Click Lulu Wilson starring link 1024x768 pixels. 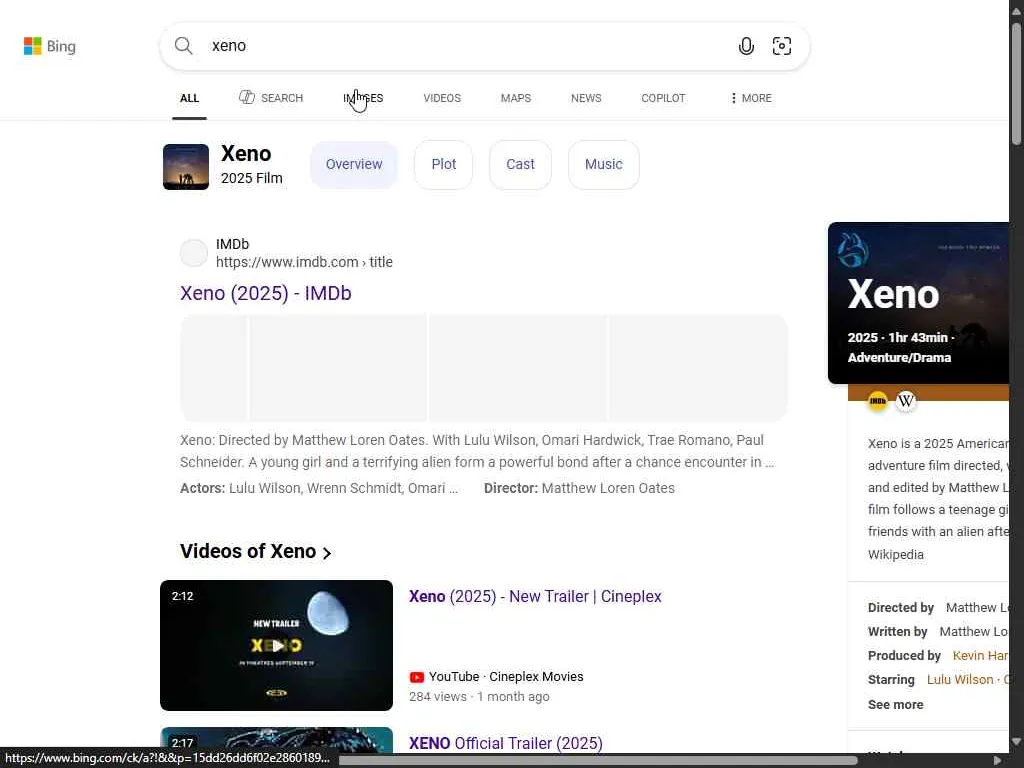pos(960,680)
